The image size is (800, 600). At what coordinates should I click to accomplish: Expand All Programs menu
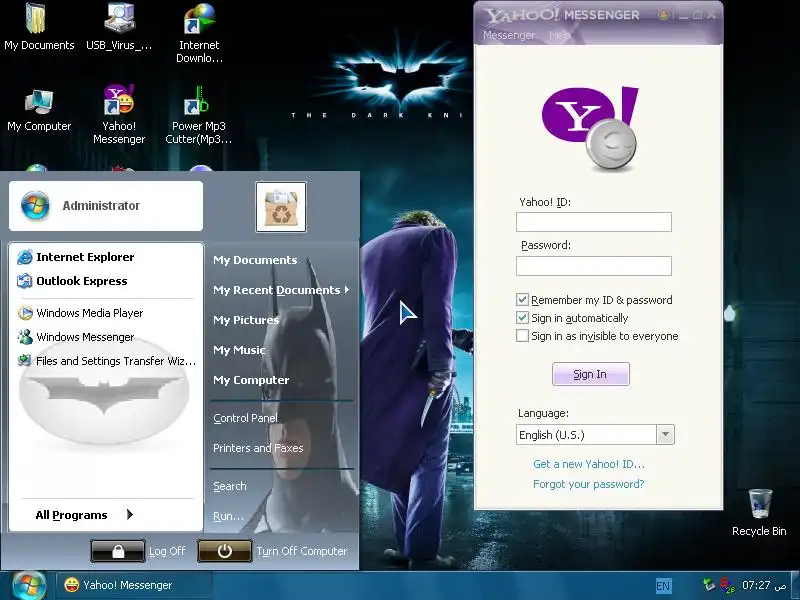pos(84,515)
